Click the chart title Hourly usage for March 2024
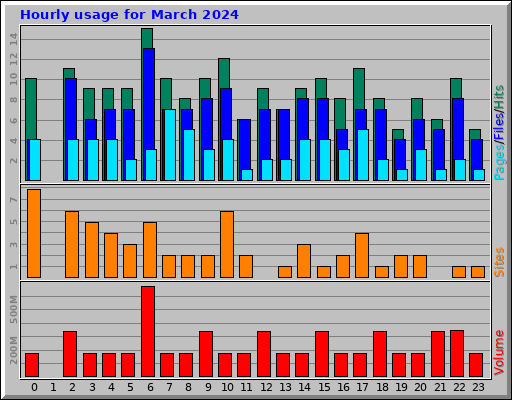The height and width of the screenshot is (400, 512). (x=129, y=15)
